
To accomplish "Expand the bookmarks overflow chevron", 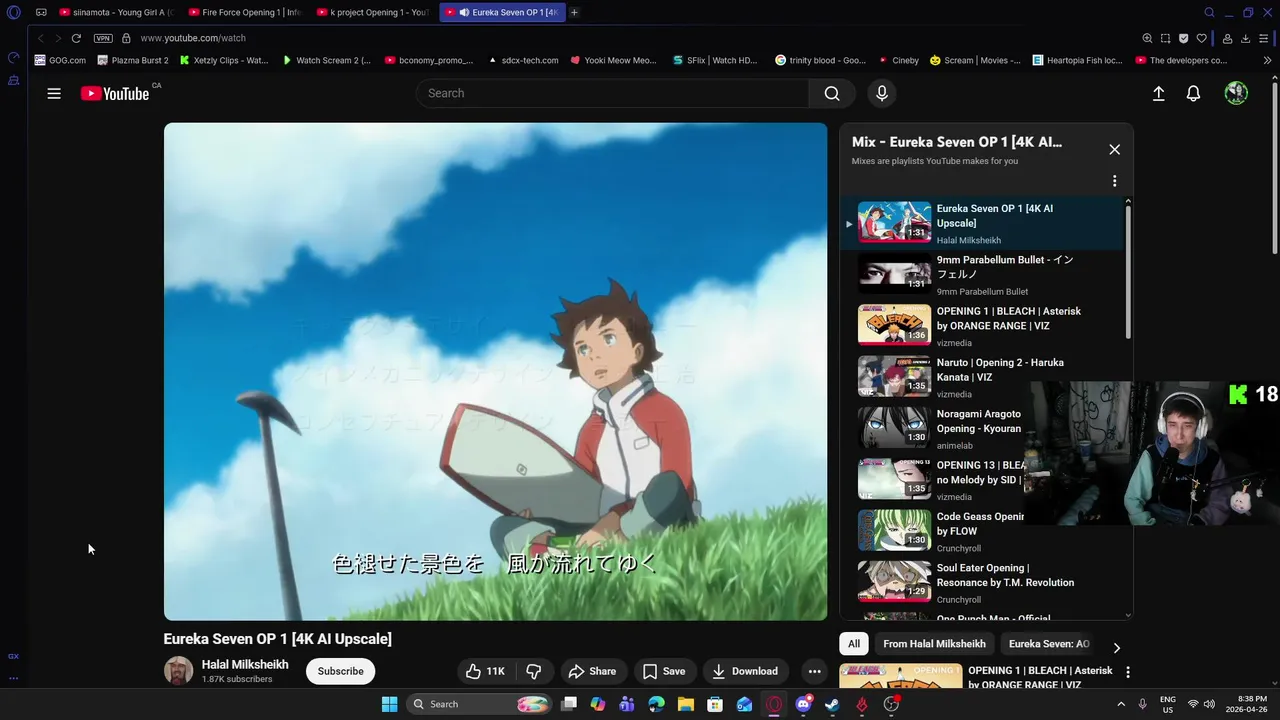I will pos(1268,60).
